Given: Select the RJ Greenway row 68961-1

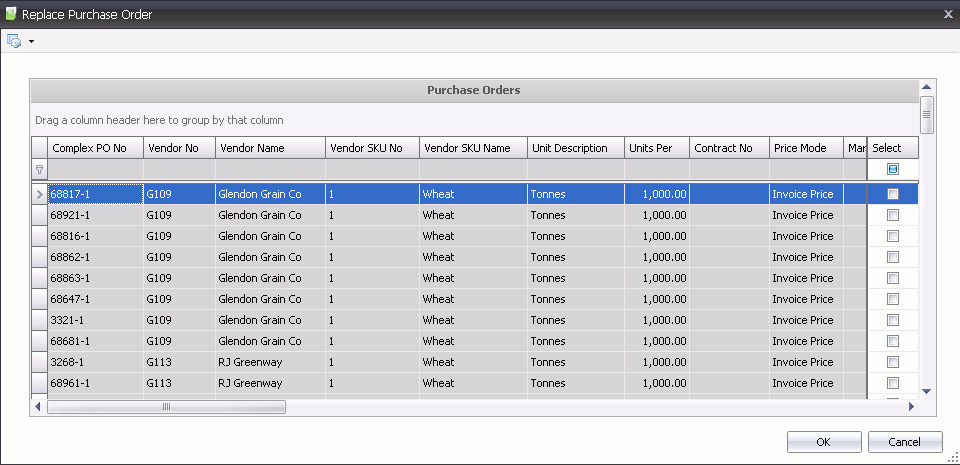Looking at the screenshot, I should click(250, 383).
